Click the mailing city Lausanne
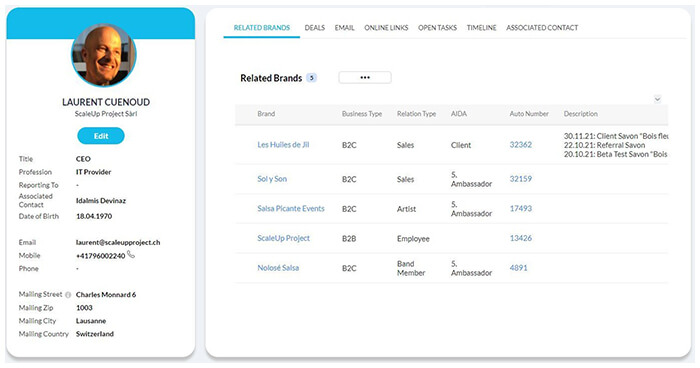 pos(91,321)
